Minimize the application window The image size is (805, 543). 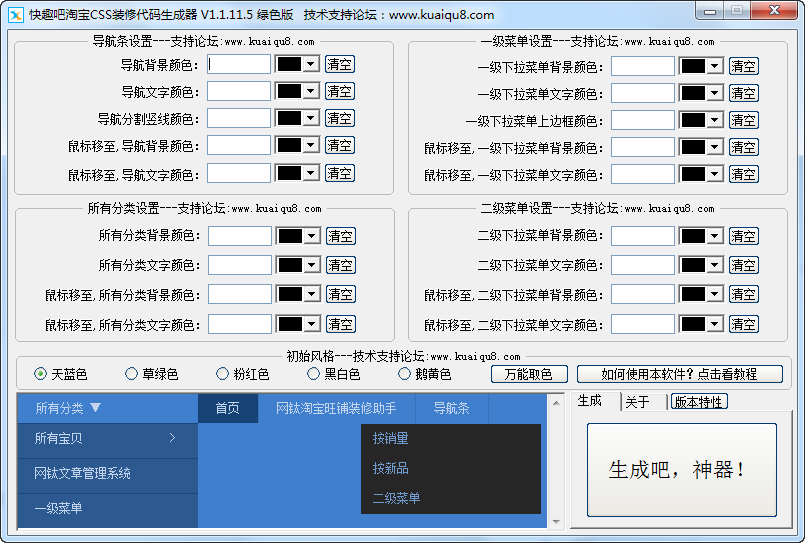pos(710,11)
